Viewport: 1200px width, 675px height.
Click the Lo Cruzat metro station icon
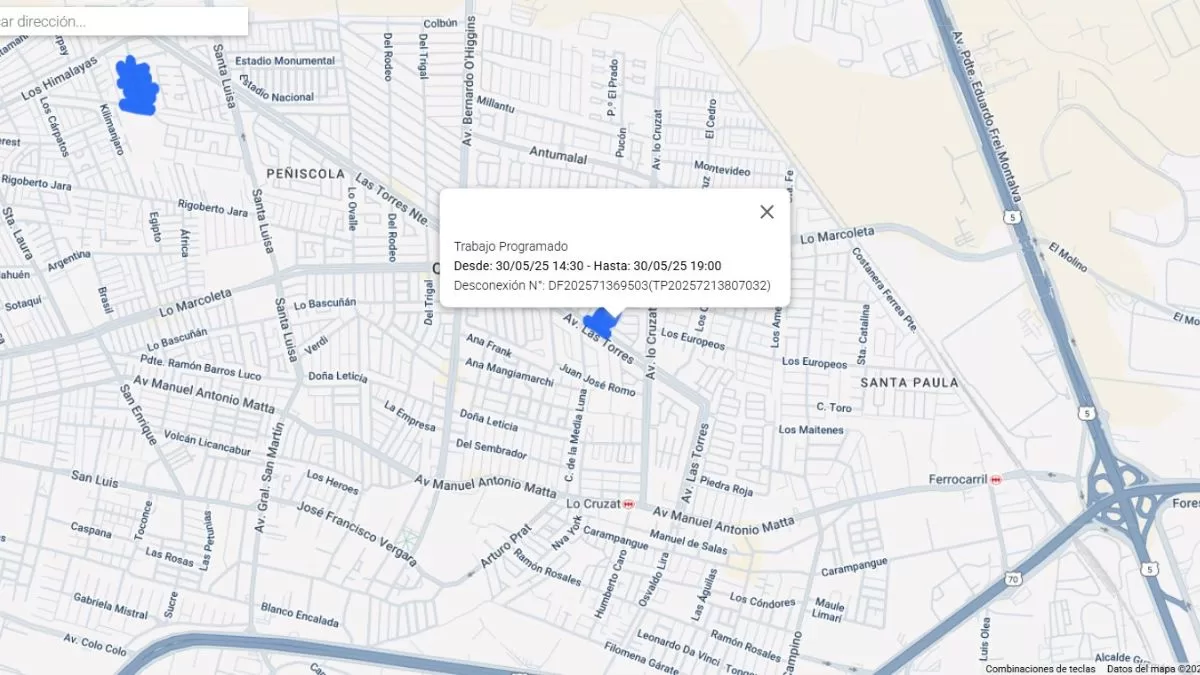click(628, 504)
